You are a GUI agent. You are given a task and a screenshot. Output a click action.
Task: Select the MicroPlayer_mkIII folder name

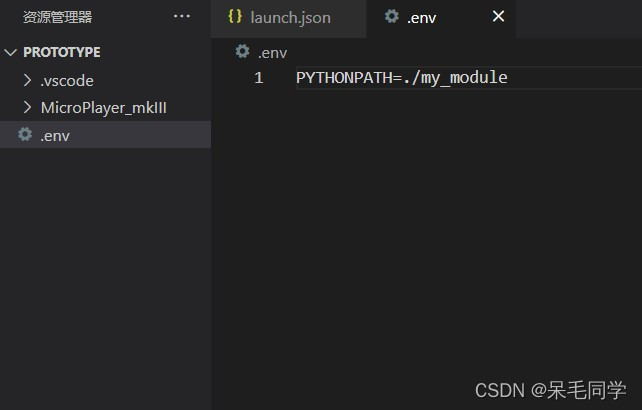[104, 108]
